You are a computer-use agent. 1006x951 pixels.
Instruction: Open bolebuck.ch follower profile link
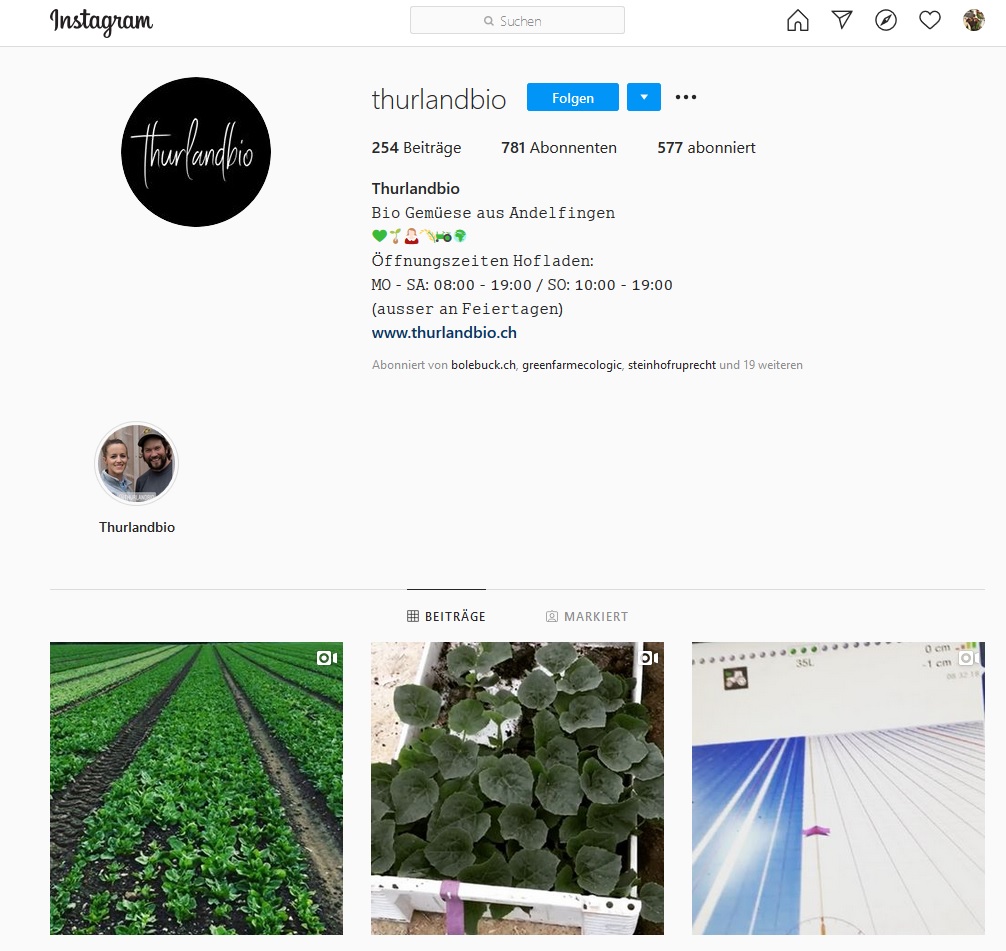pos(483,364)
